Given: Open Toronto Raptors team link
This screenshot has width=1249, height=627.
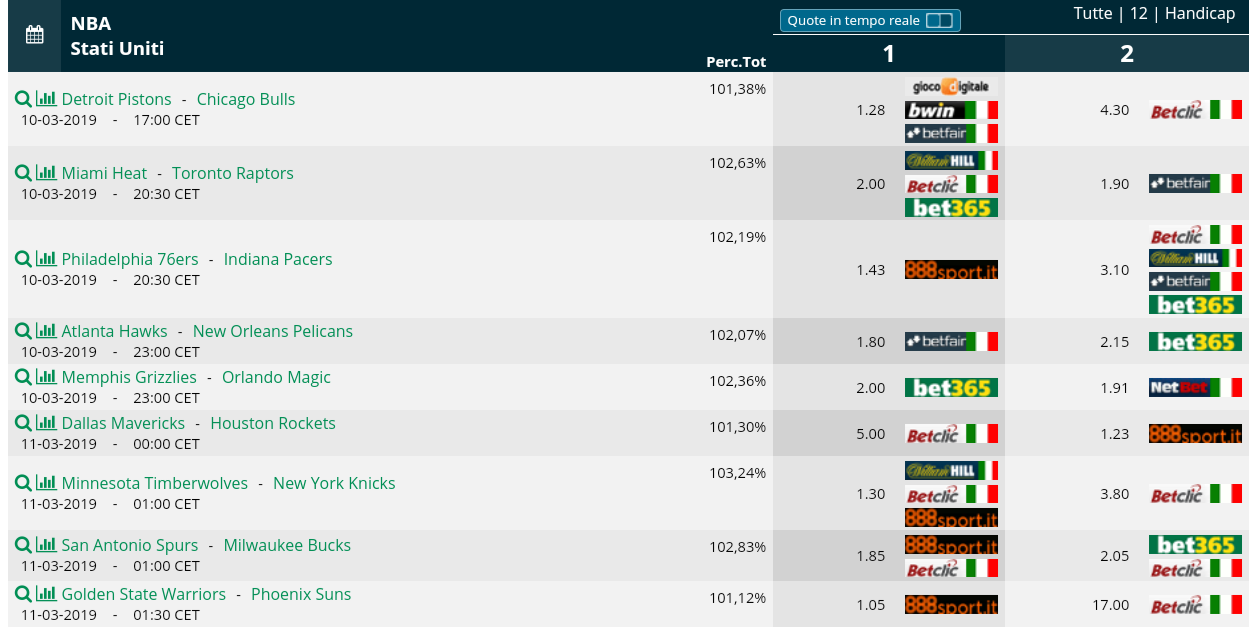Looking at the screenshot, I should [233, 173].
